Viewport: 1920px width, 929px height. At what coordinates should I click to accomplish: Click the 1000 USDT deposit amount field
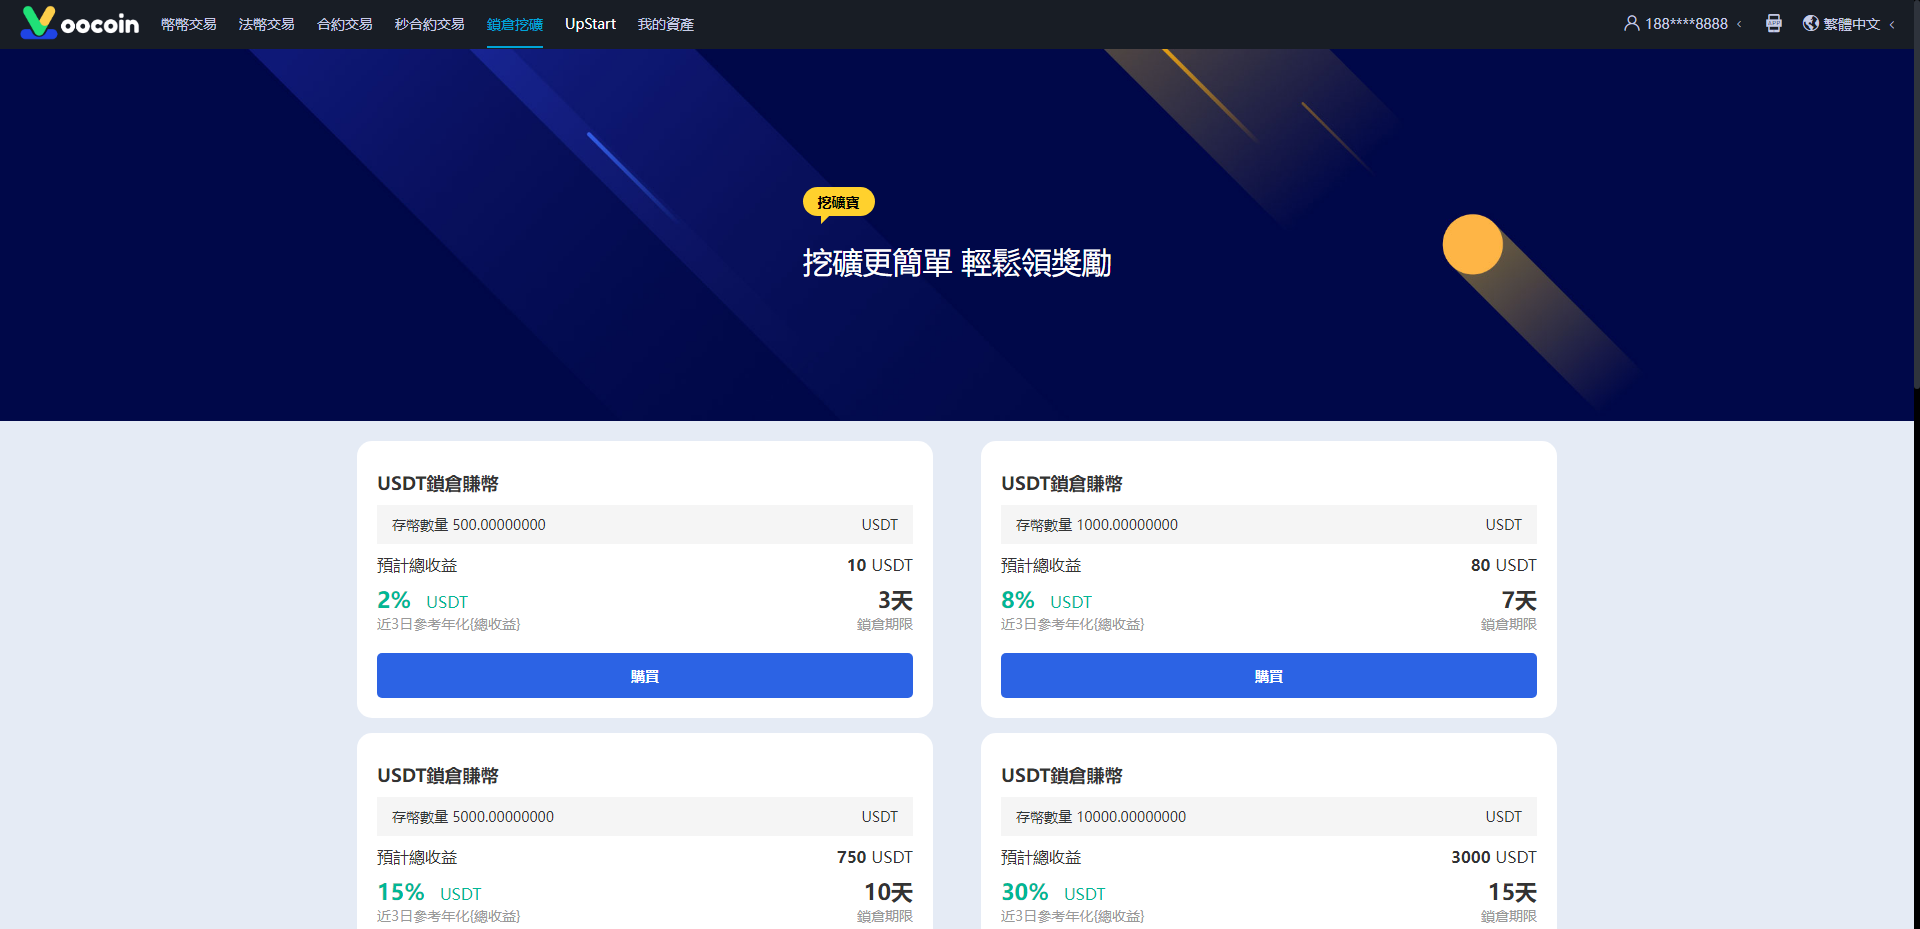pyautogui.click(x=1268, y=525)
